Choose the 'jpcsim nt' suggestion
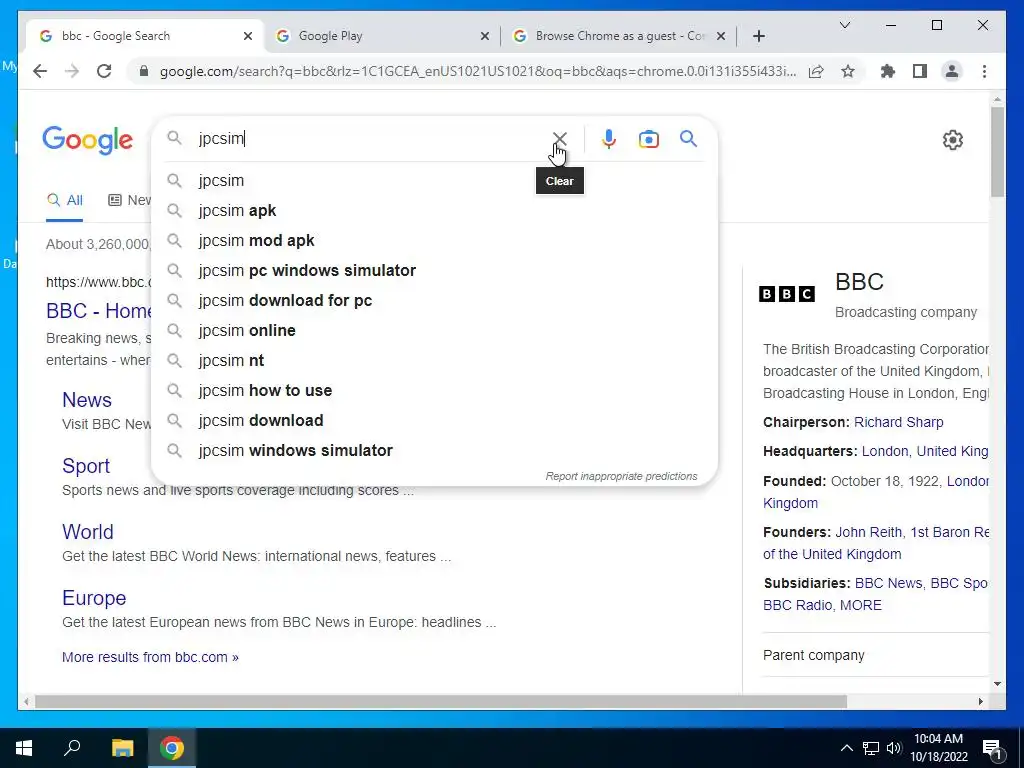The image size is (1024, 768). click(434, 360)
